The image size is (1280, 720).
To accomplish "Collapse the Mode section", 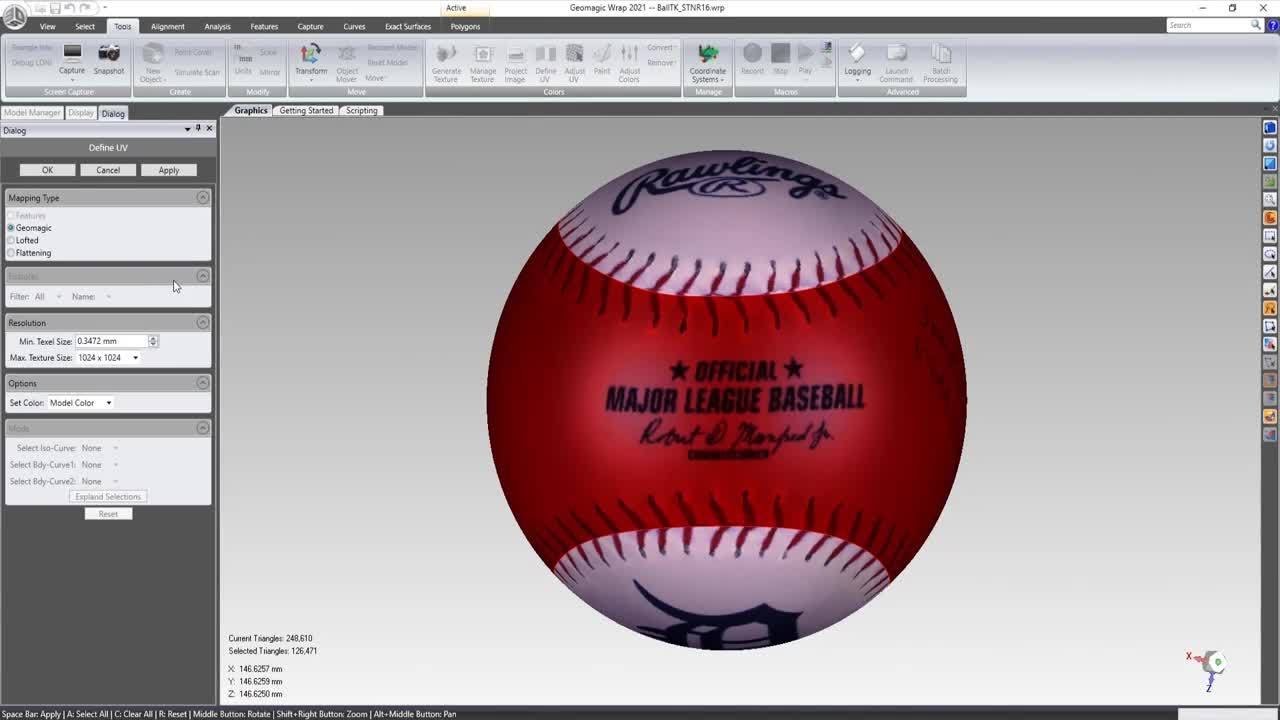I will click(203, 428).
